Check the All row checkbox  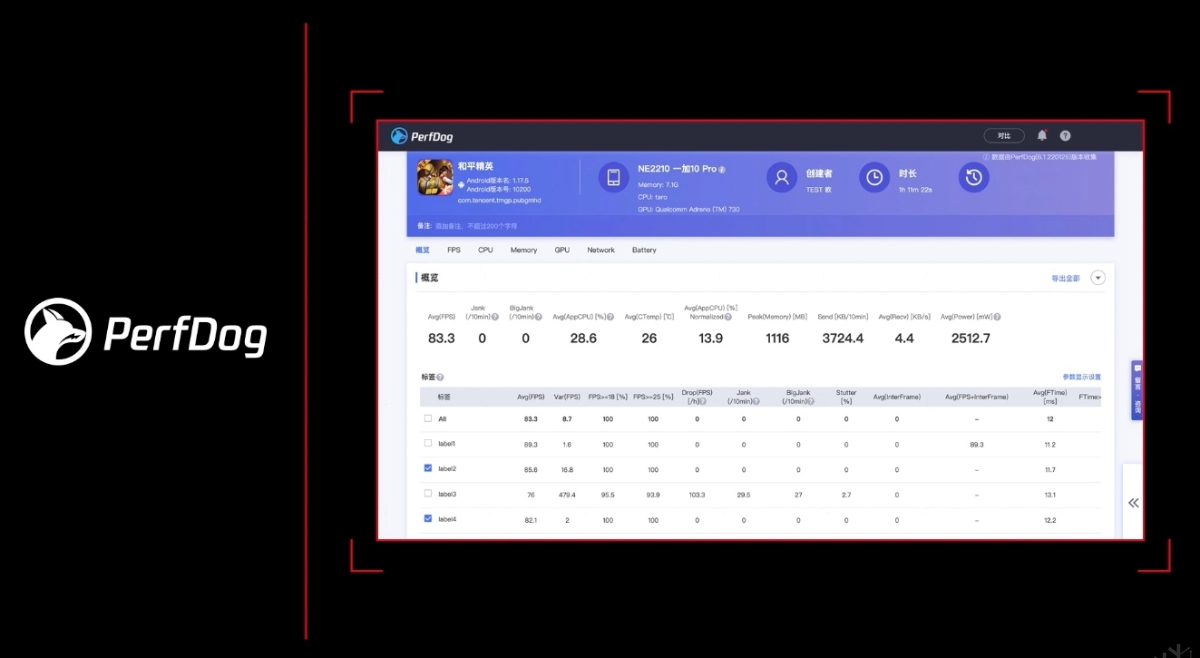(x=428, y=419)
